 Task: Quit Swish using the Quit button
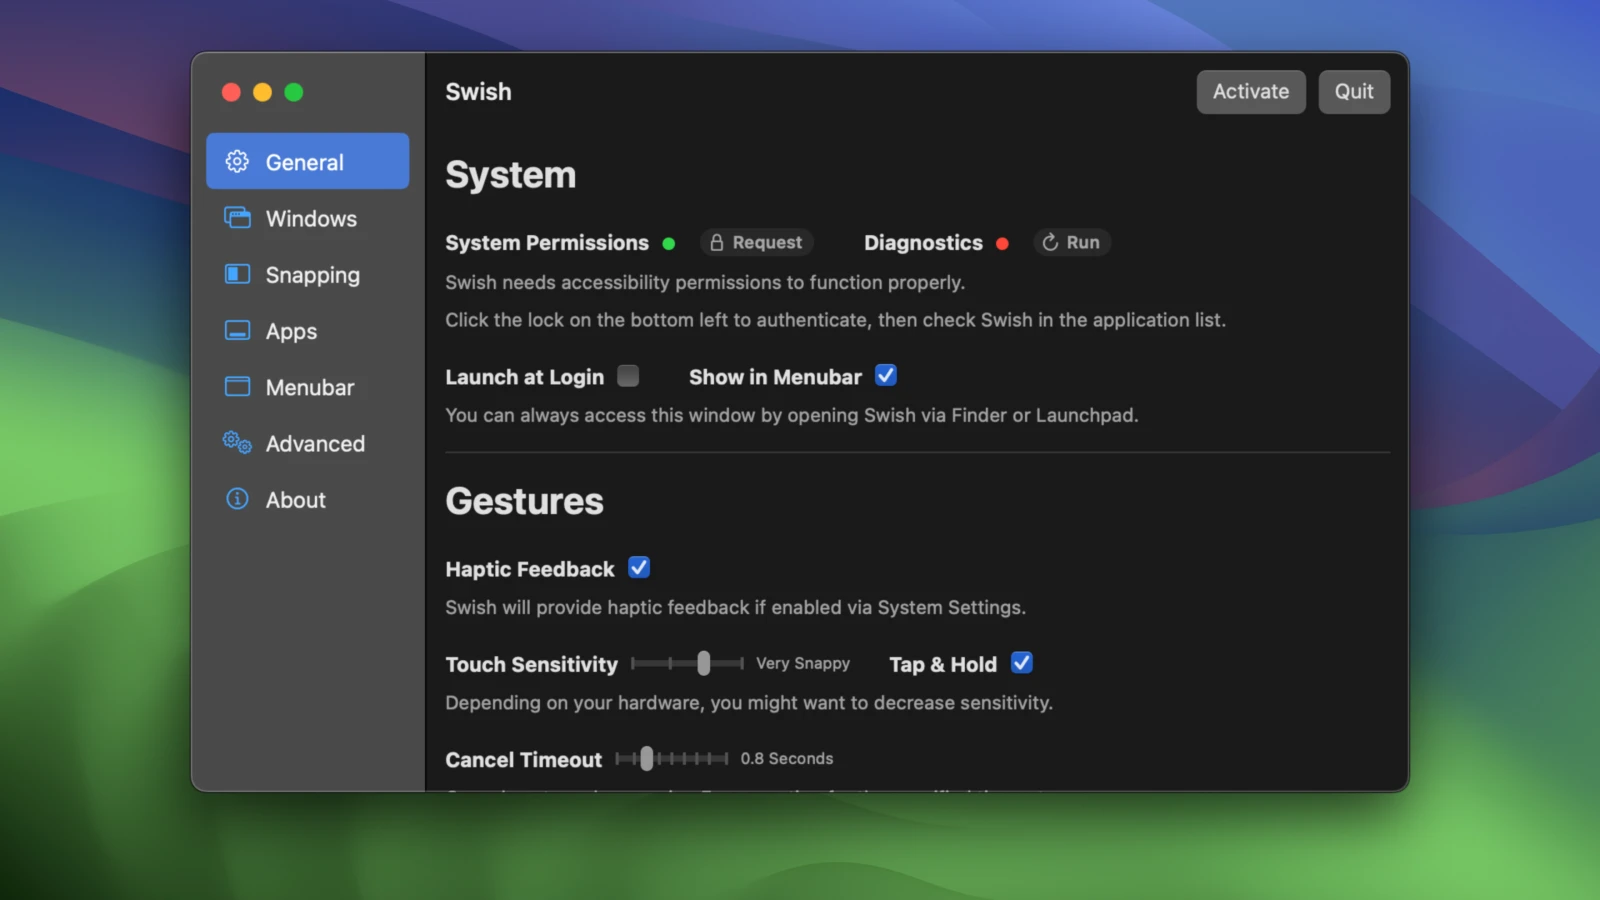click(x=1353, y=92)
